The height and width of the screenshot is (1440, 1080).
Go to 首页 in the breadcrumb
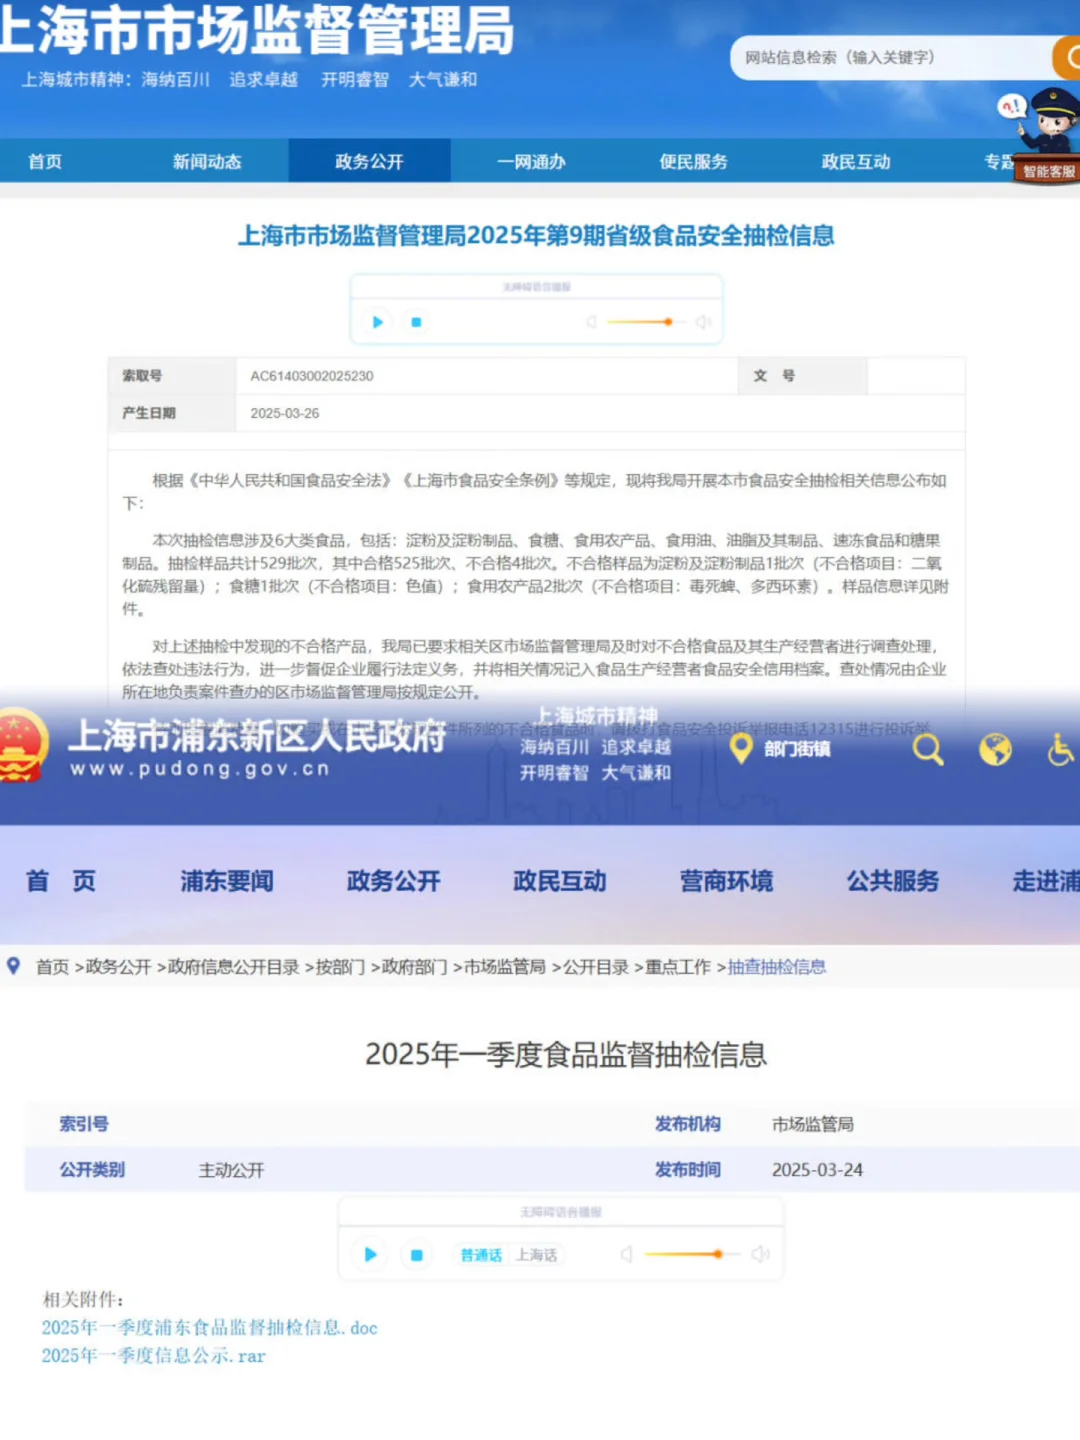point(52,967)
